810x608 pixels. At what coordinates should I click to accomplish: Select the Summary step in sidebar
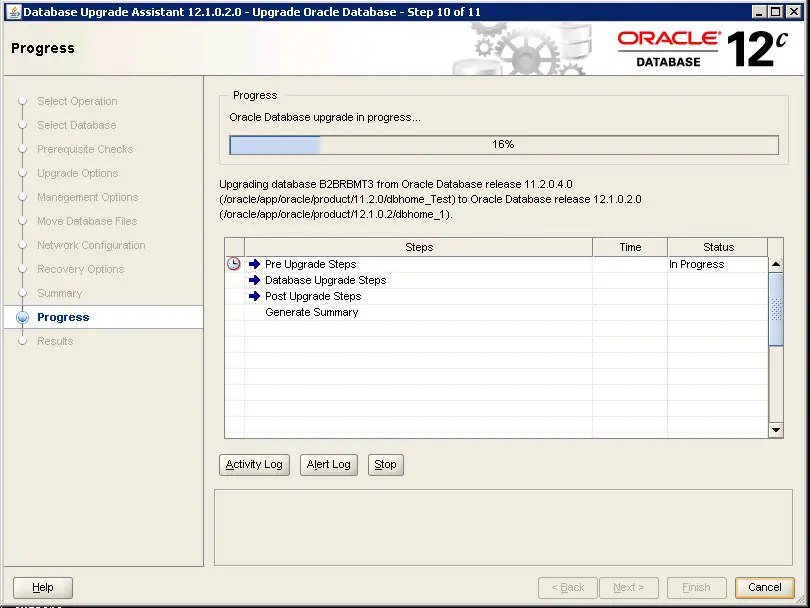click(59, 293)
